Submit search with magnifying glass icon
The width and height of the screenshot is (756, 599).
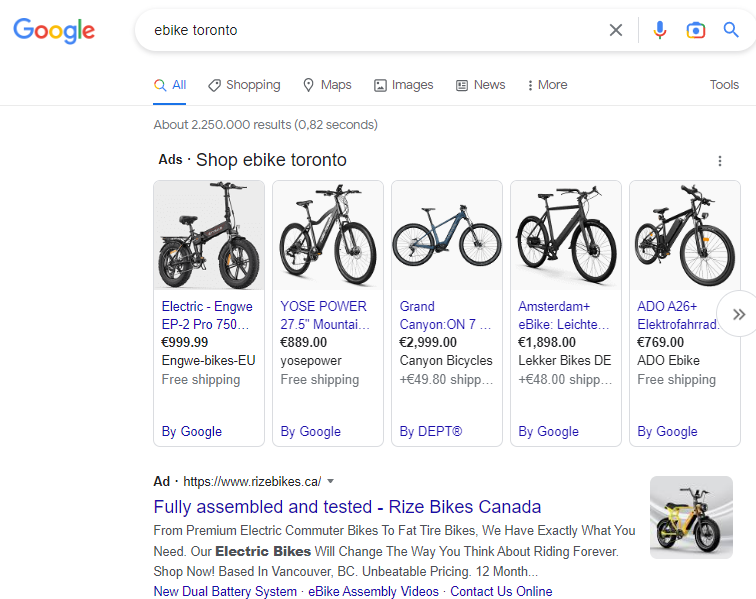(x=731, y=30)
